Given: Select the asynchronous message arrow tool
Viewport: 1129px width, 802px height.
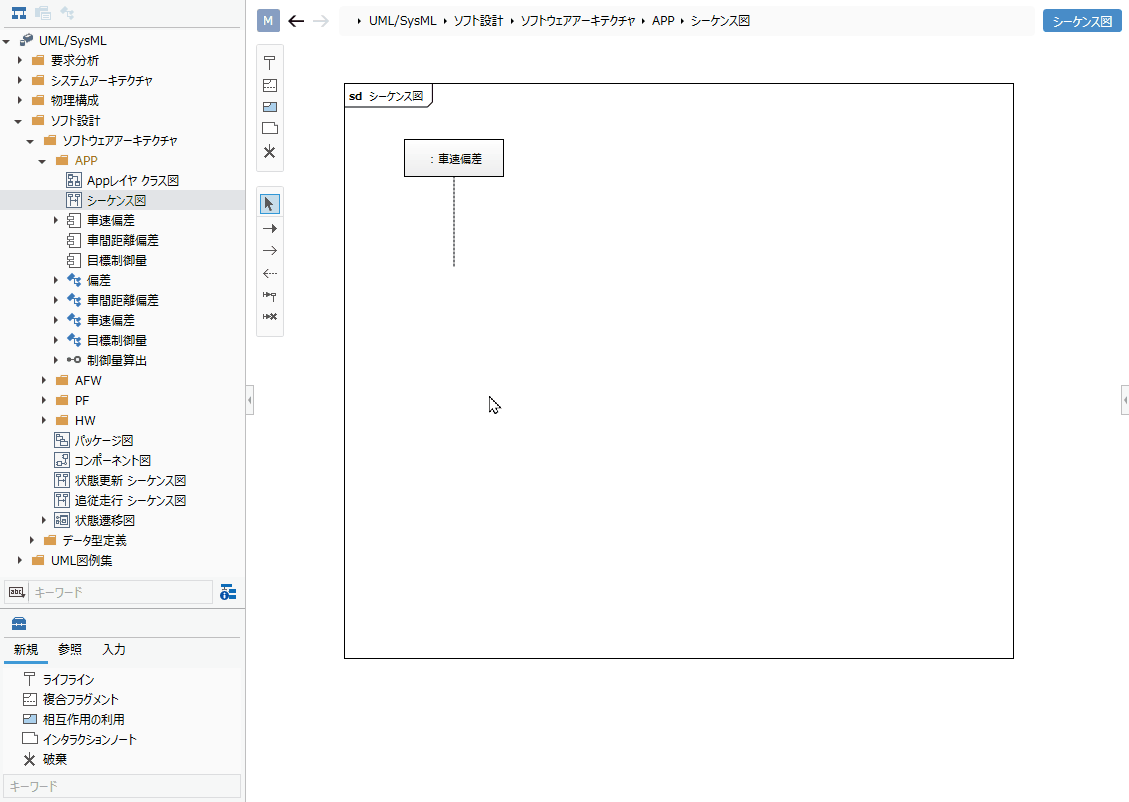Looking at the screenshot, I should [270, 251].
